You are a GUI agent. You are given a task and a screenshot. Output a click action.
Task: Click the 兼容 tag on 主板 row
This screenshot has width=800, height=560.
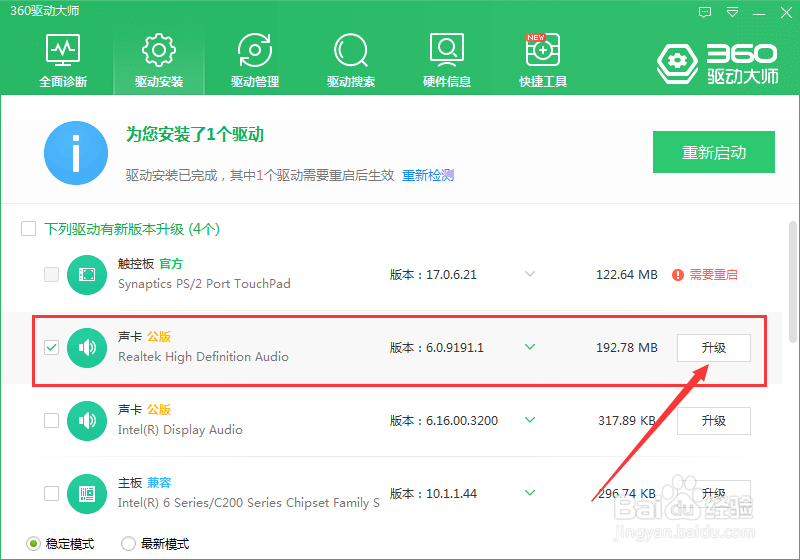click(159, 482)
